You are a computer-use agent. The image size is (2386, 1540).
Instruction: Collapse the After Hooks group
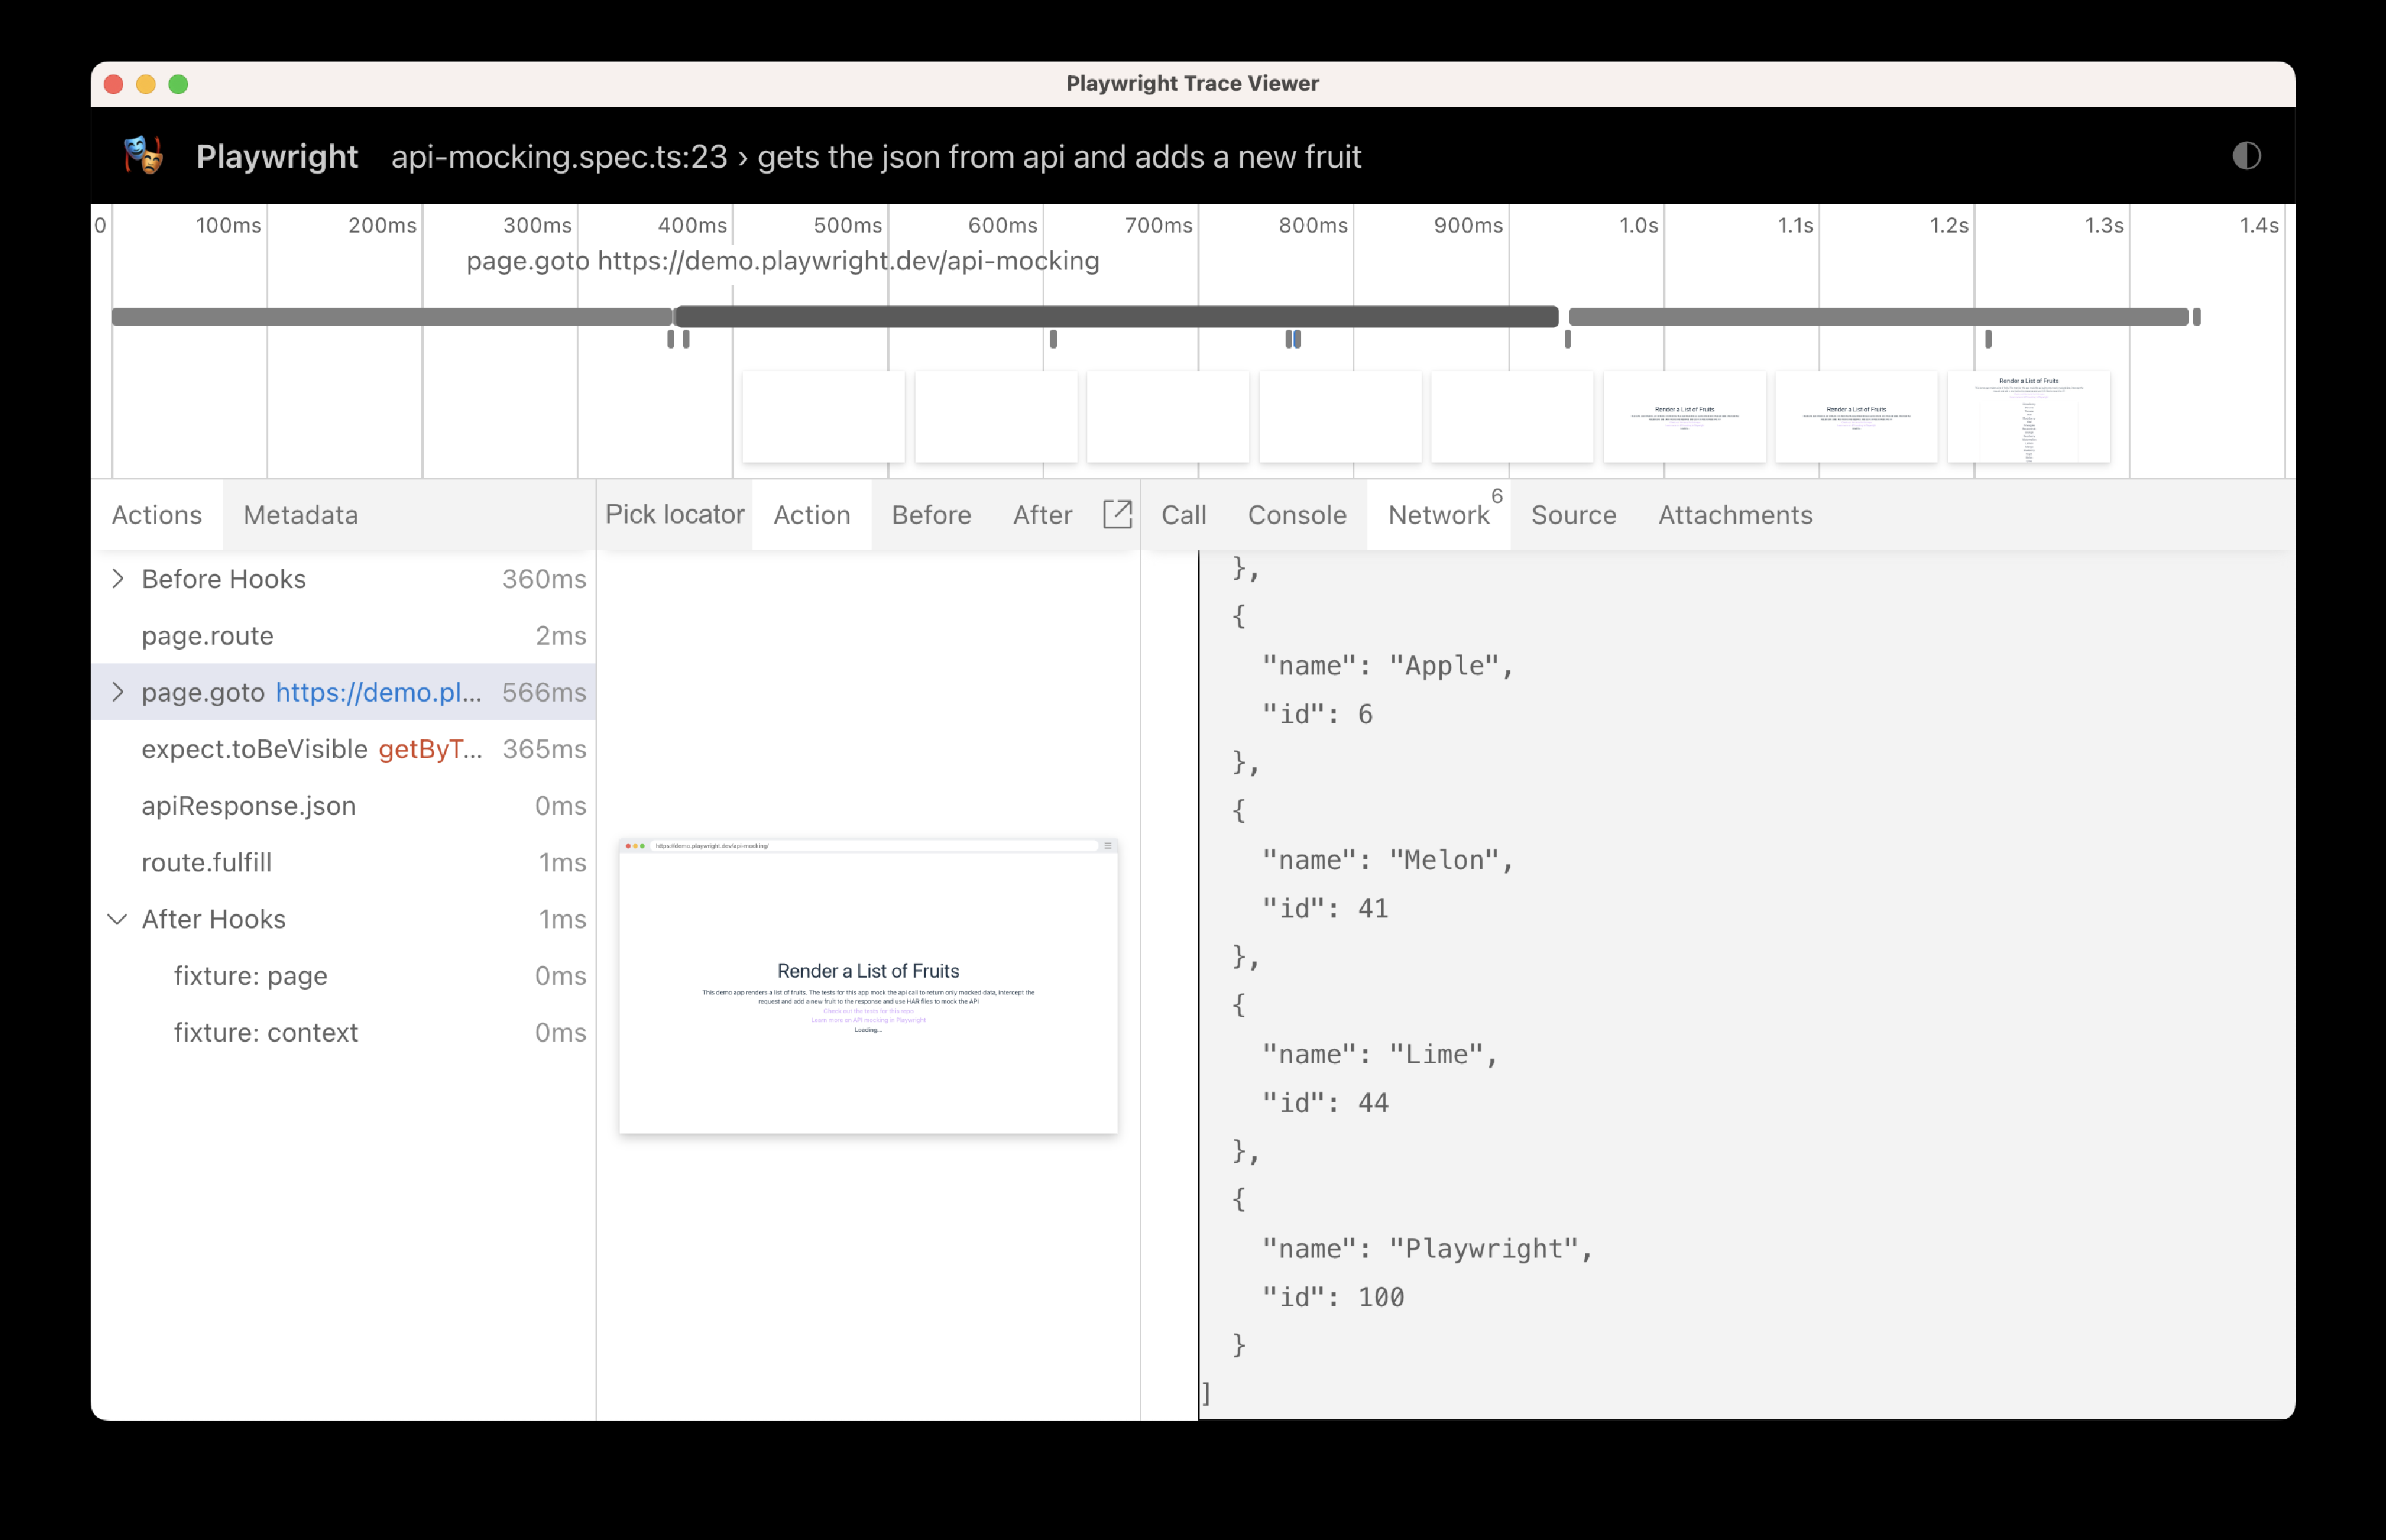(118, 919)
